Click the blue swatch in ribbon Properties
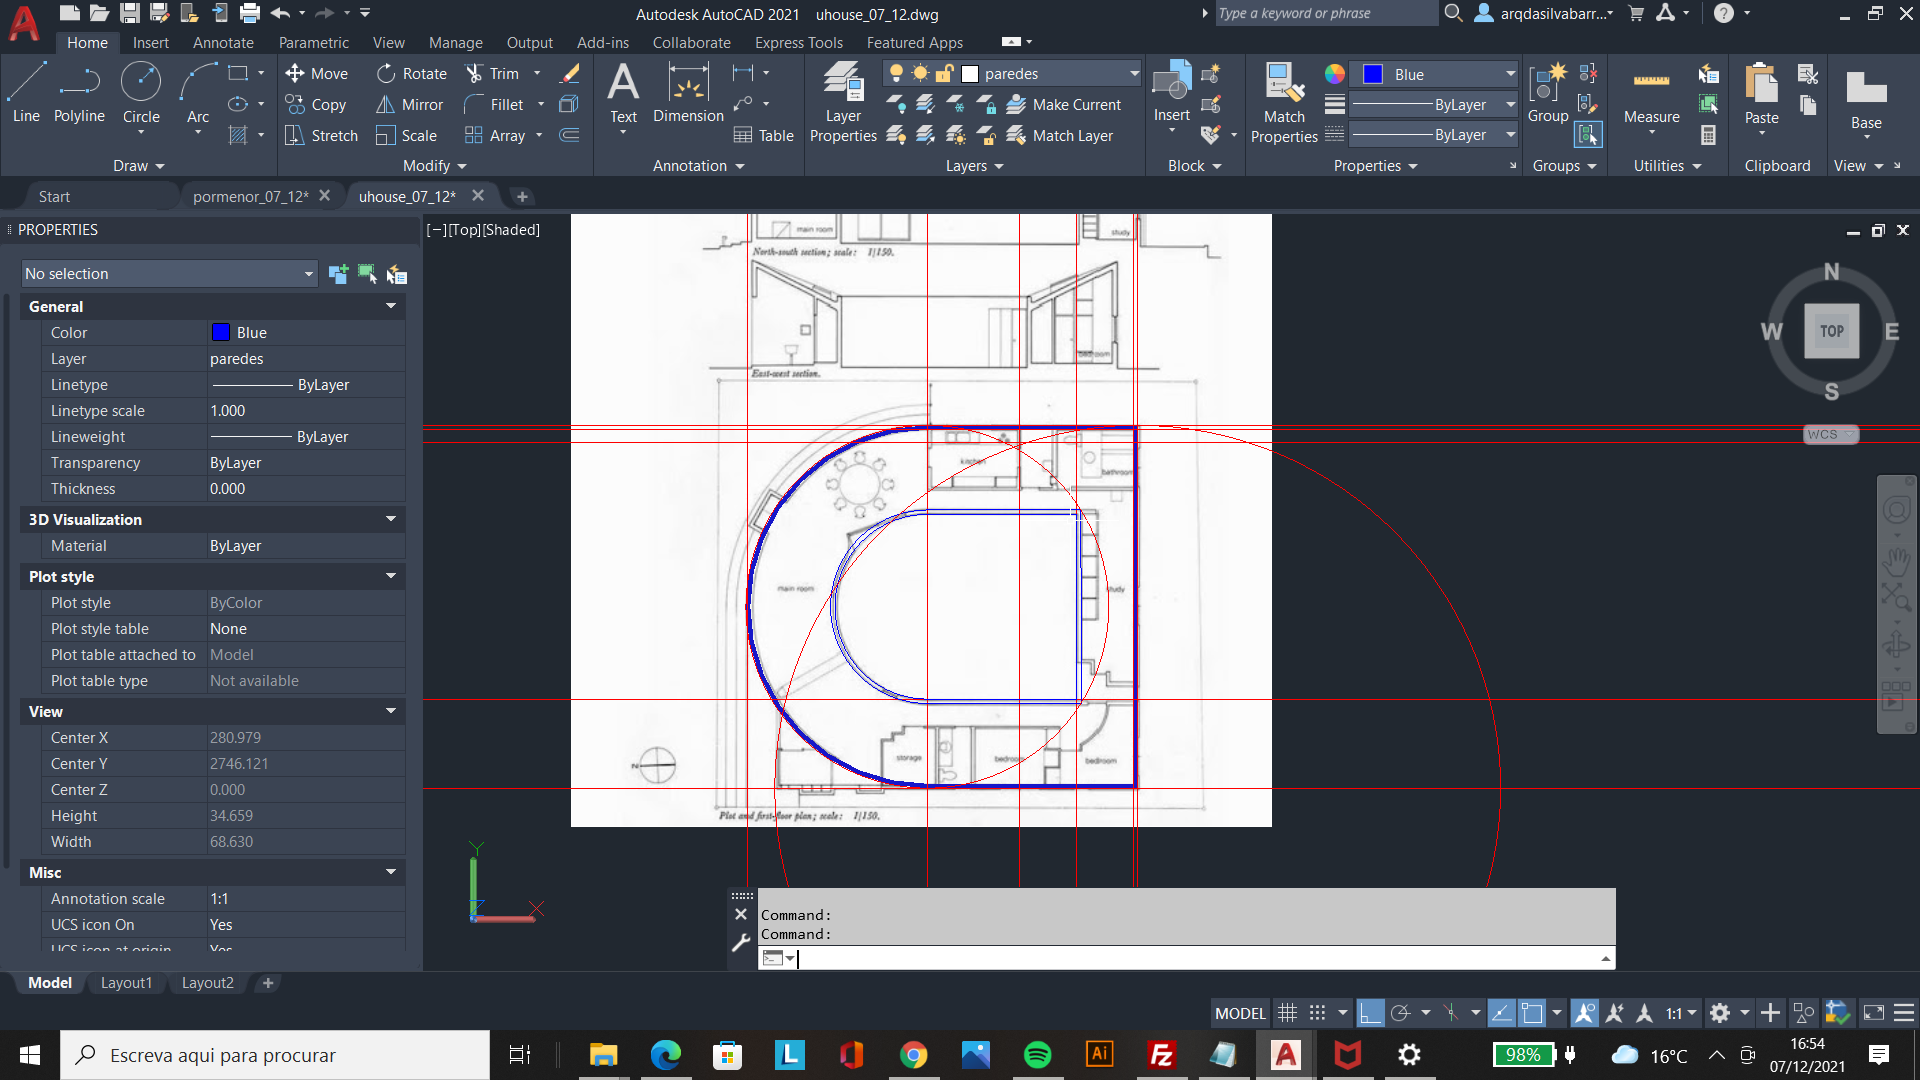Viewport: 1920px width, 1080px height. [1373, 74]
